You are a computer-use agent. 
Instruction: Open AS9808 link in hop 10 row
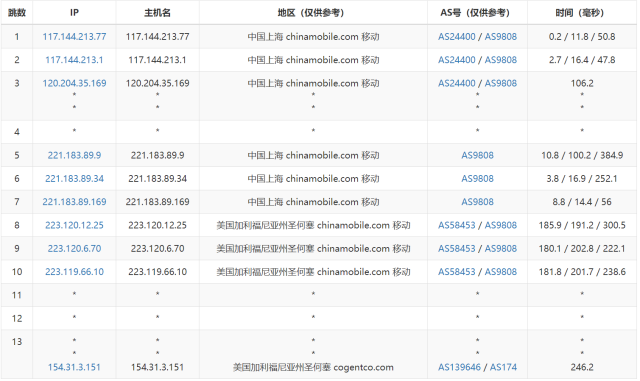click(x=501, y=272)
